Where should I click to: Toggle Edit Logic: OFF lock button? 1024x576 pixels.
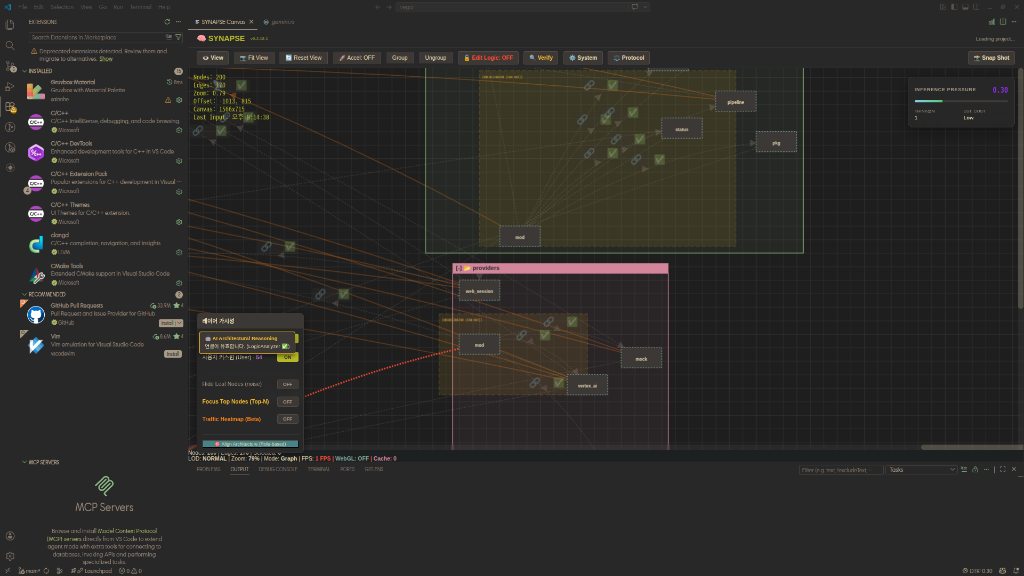tap(488, 57)
